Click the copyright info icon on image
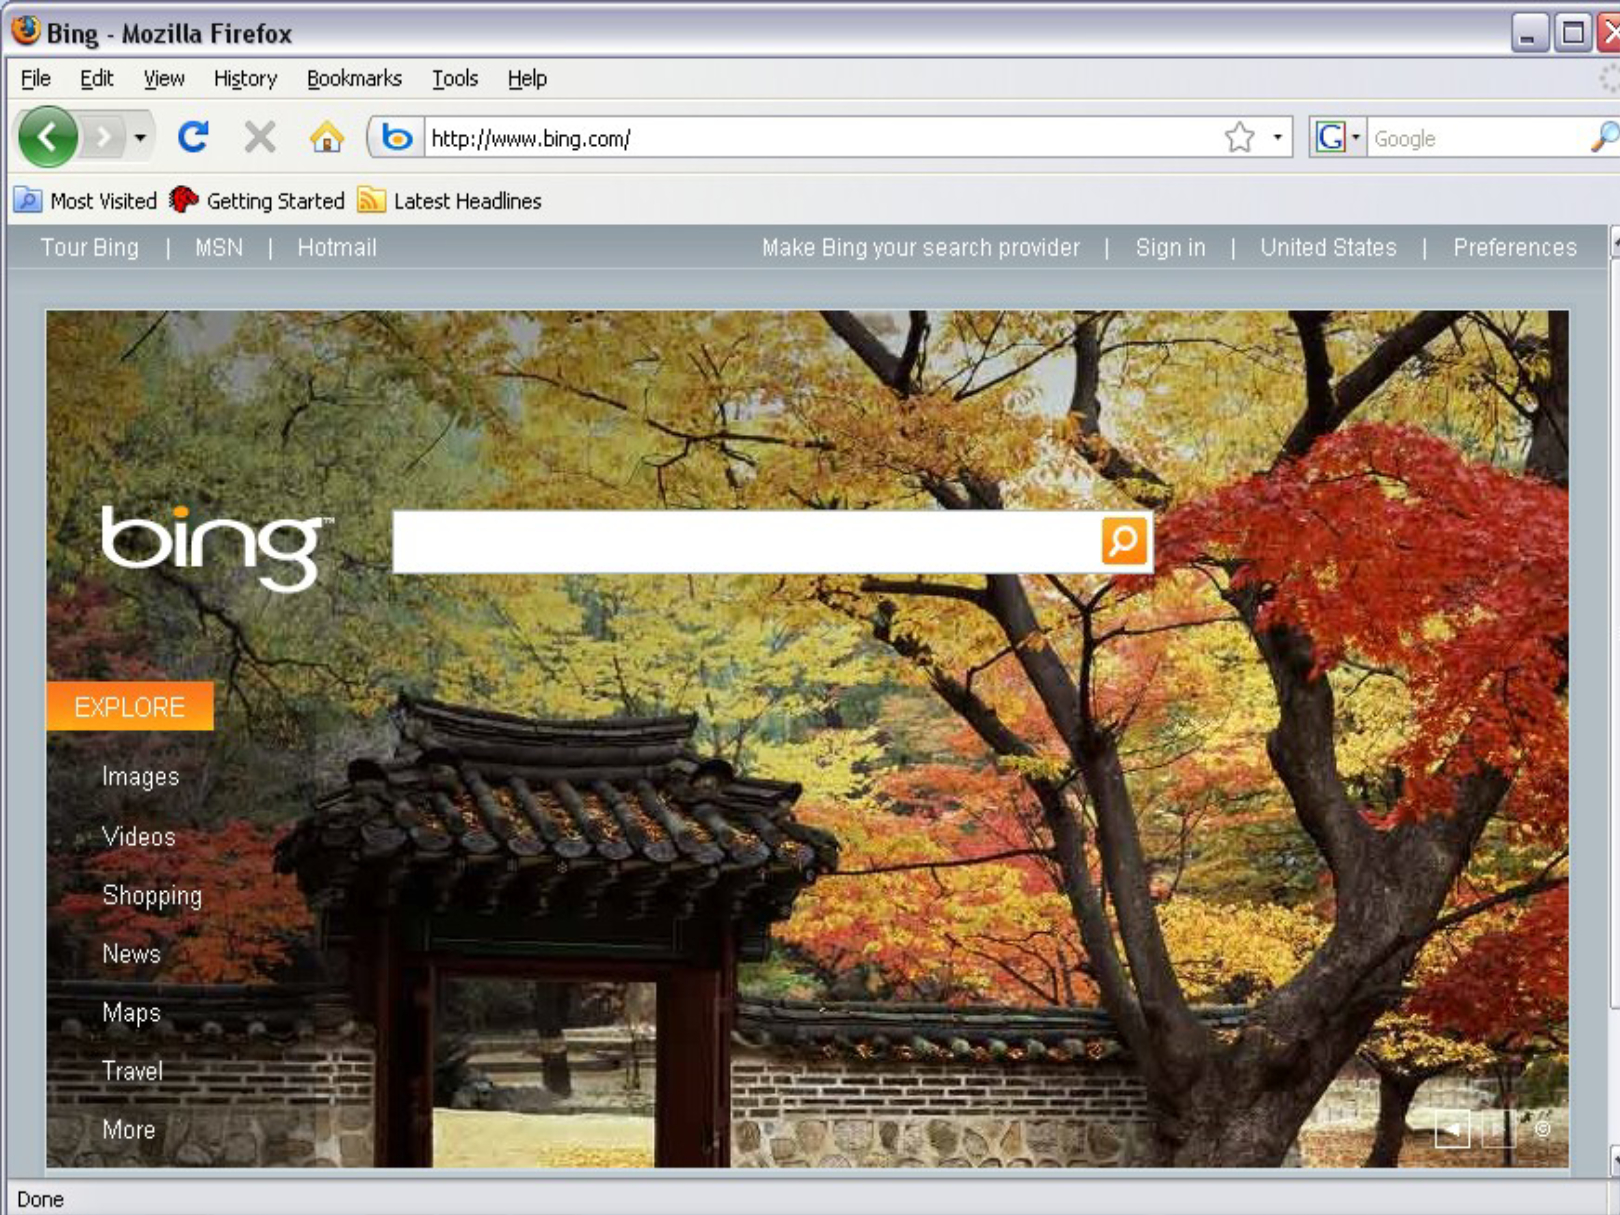The height and width of the screenshot is (1215, 1620). click(x=1543, y=1129)
